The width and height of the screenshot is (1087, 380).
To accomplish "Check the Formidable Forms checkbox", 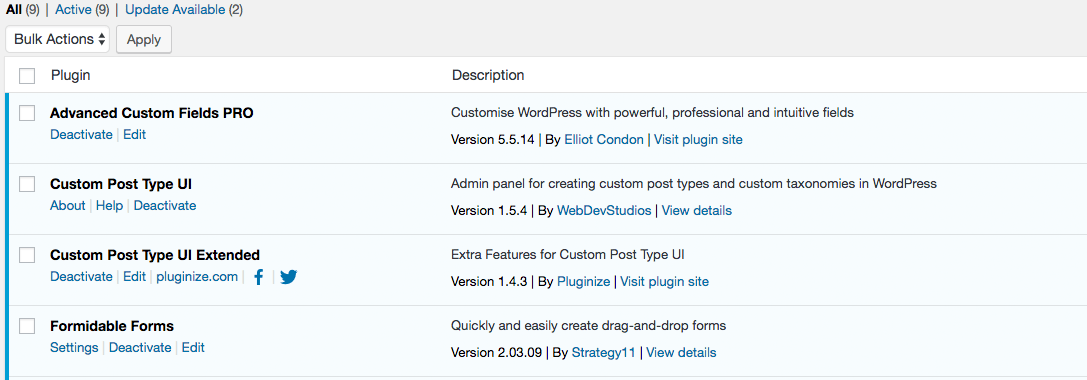I will pos(27,326).
